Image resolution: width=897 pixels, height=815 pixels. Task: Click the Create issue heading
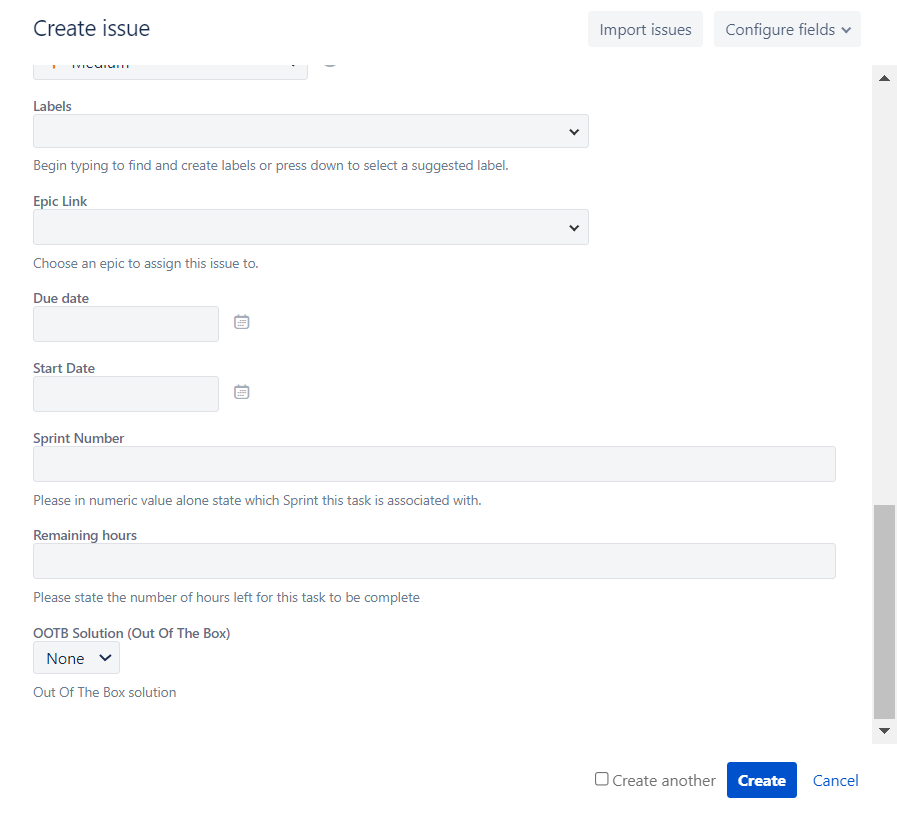[x=92, y=29]
